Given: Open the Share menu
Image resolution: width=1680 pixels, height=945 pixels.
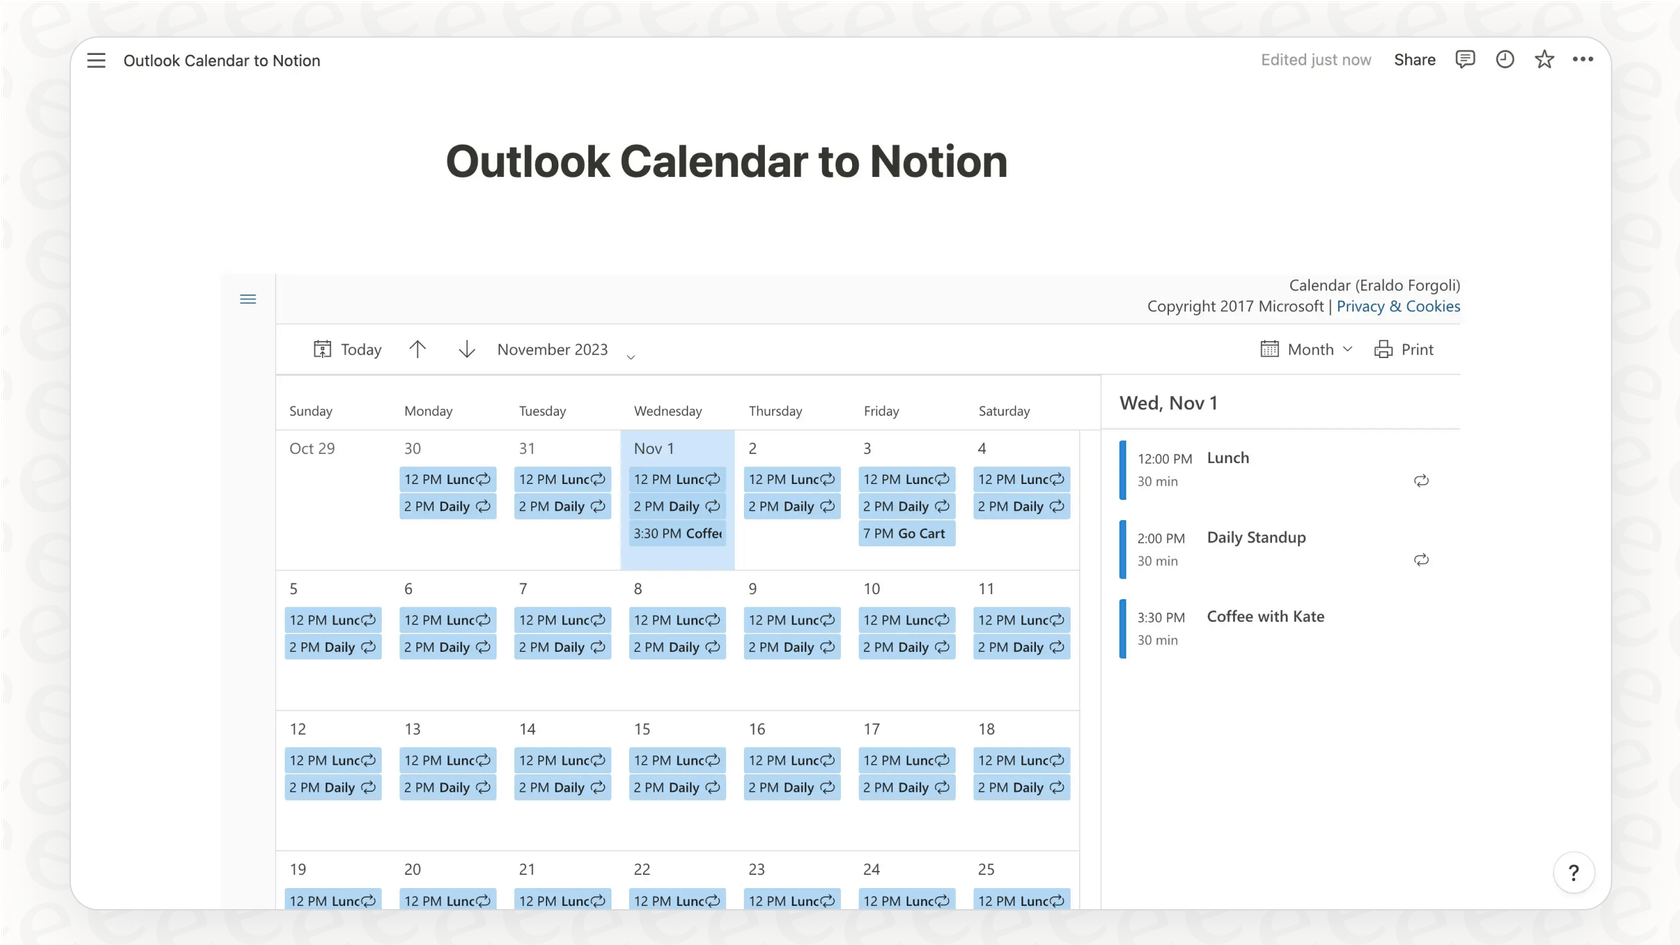Looking at the screenshot, I should 1414,59.
